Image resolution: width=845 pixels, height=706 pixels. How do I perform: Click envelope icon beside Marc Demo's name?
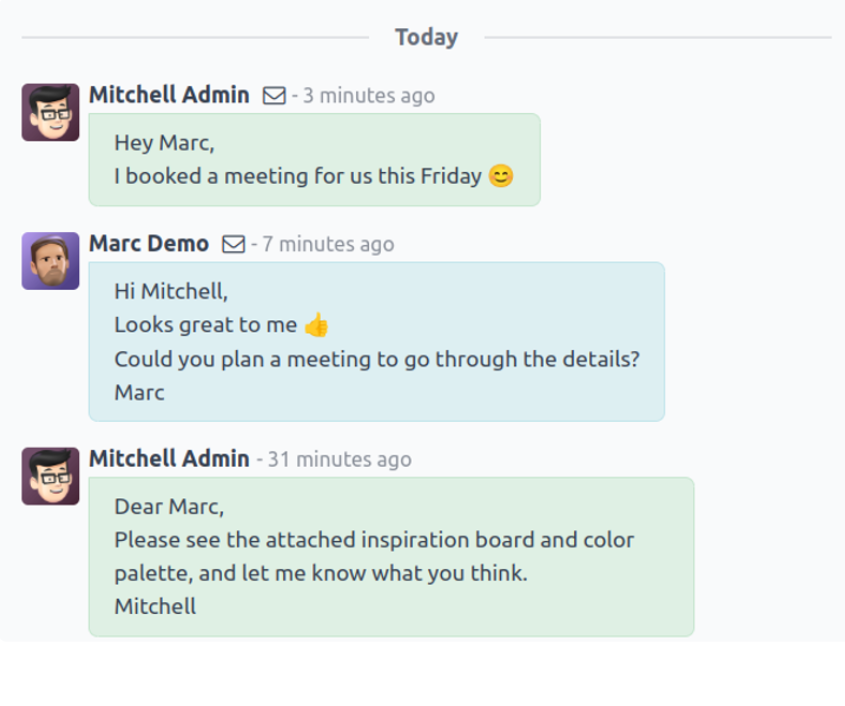point(233,244)
